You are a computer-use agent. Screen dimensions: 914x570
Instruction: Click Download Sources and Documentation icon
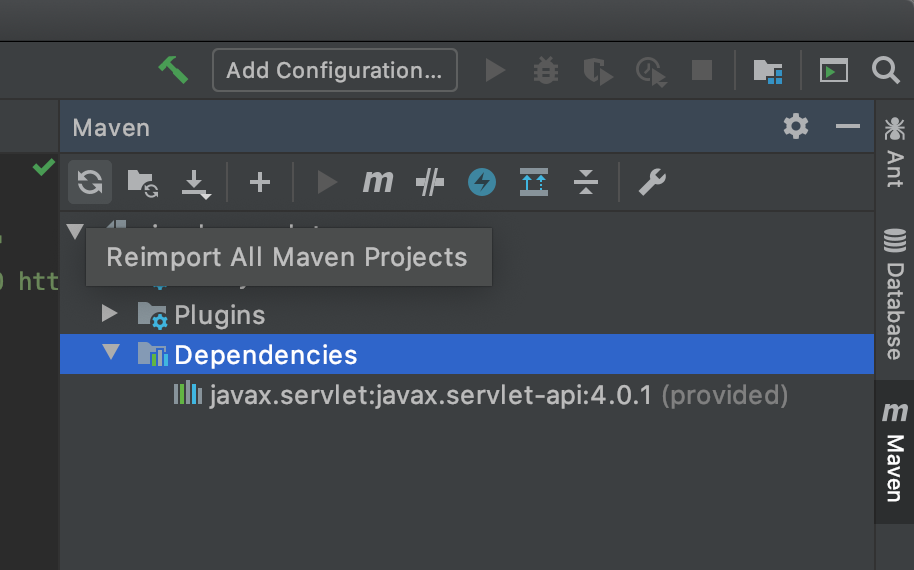[x=196, y=184]
